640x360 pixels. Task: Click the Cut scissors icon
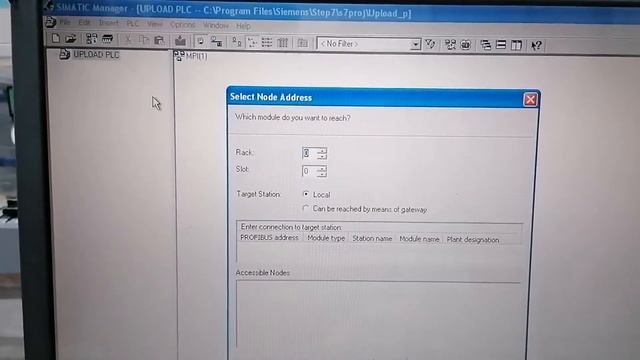click(x=128, y=40)
